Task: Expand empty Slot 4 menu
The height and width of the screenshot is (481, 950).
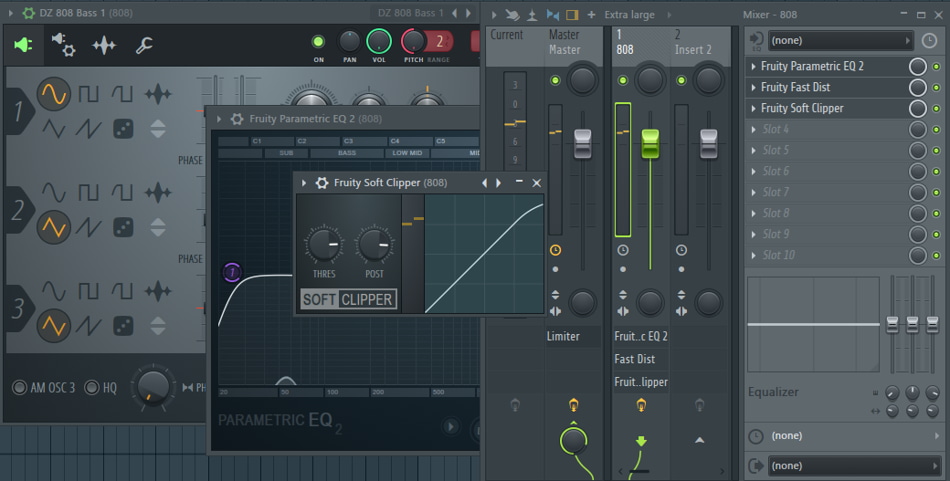Action: [x=753, y=130]
